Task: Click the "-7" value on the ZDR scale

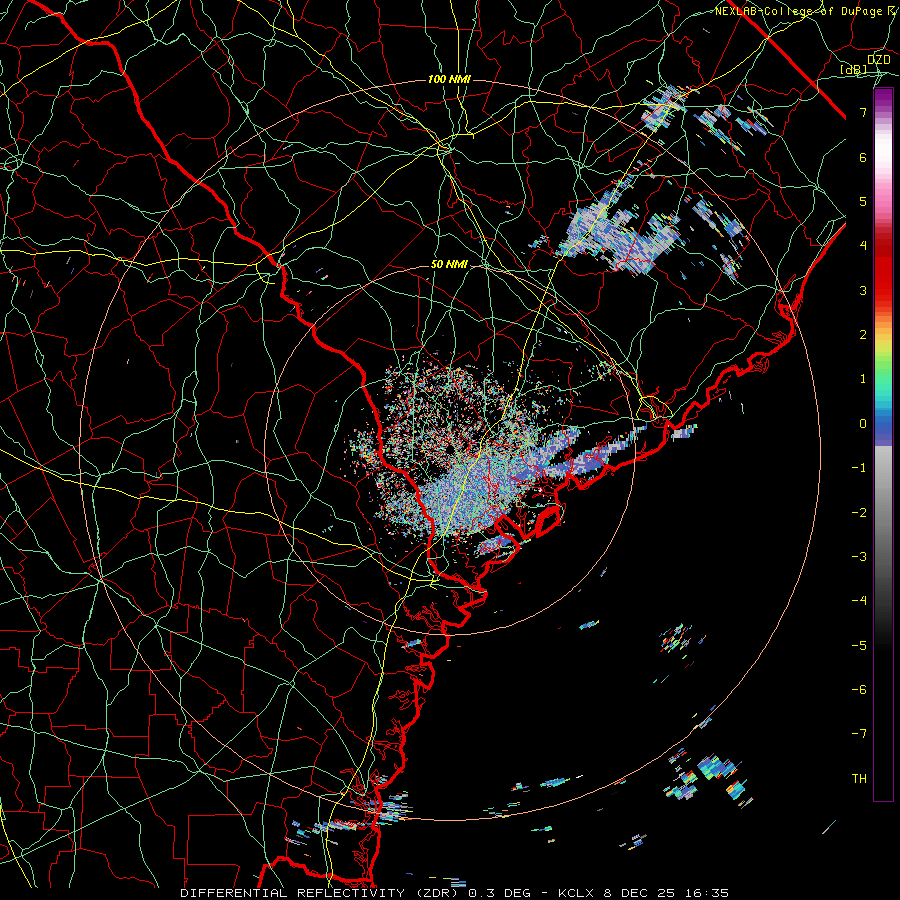Action: 859,734
